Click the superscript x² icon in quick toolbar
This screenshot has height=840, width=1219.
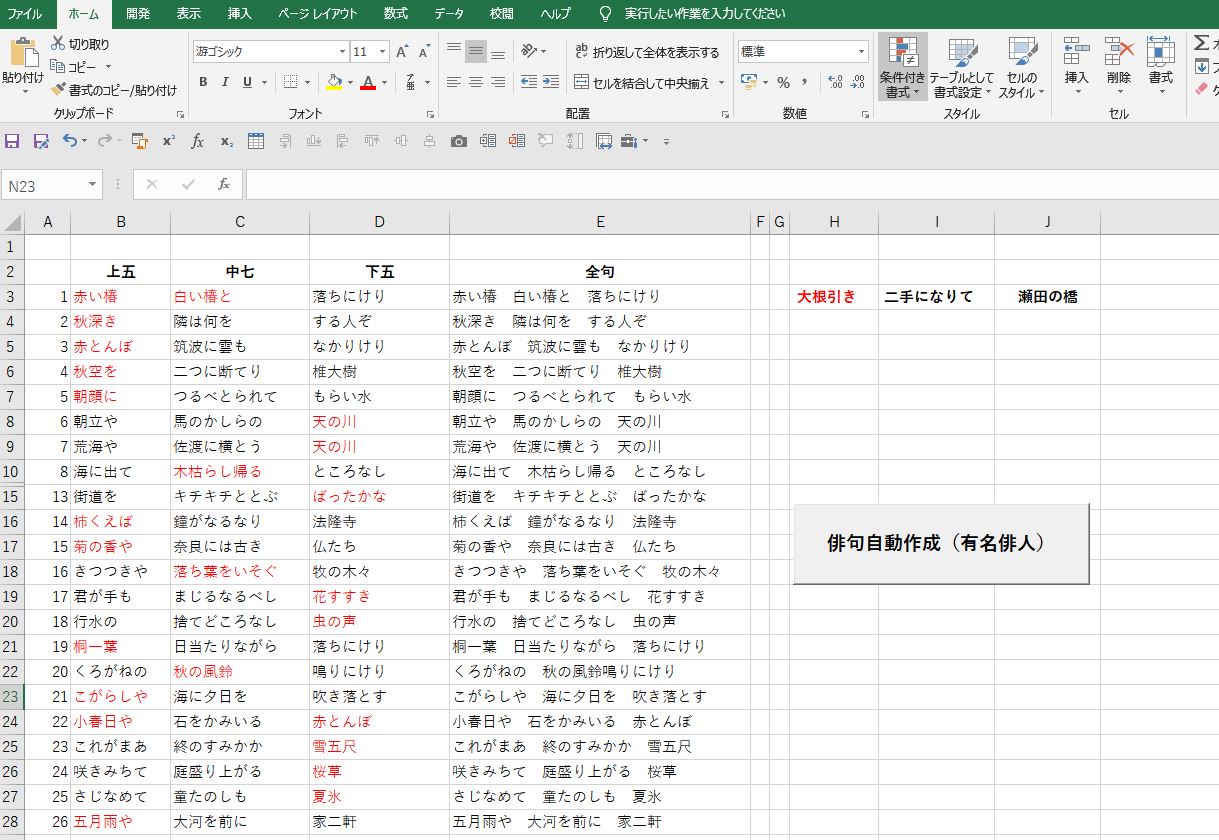(x=168, y=141)
